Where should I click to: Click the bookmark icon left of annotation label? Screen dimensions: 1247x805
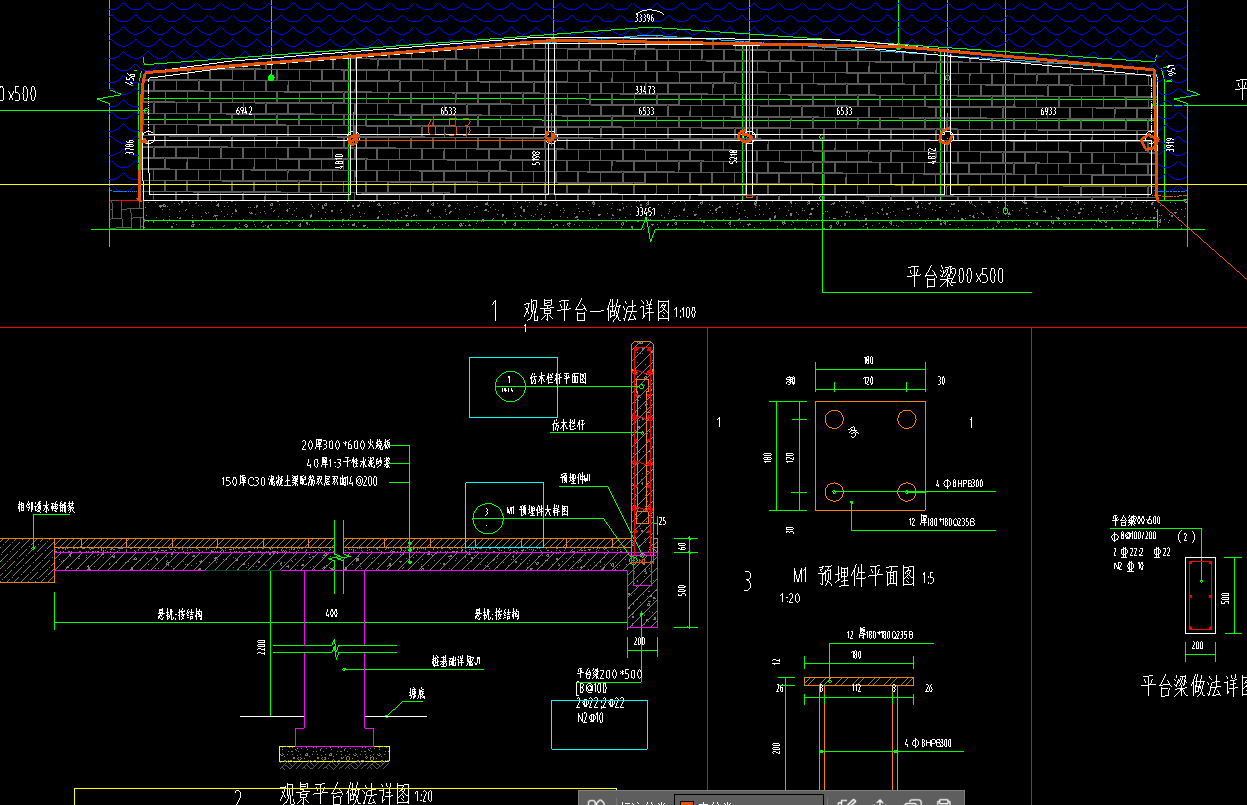pyautogui.click(x=596, y=802)
